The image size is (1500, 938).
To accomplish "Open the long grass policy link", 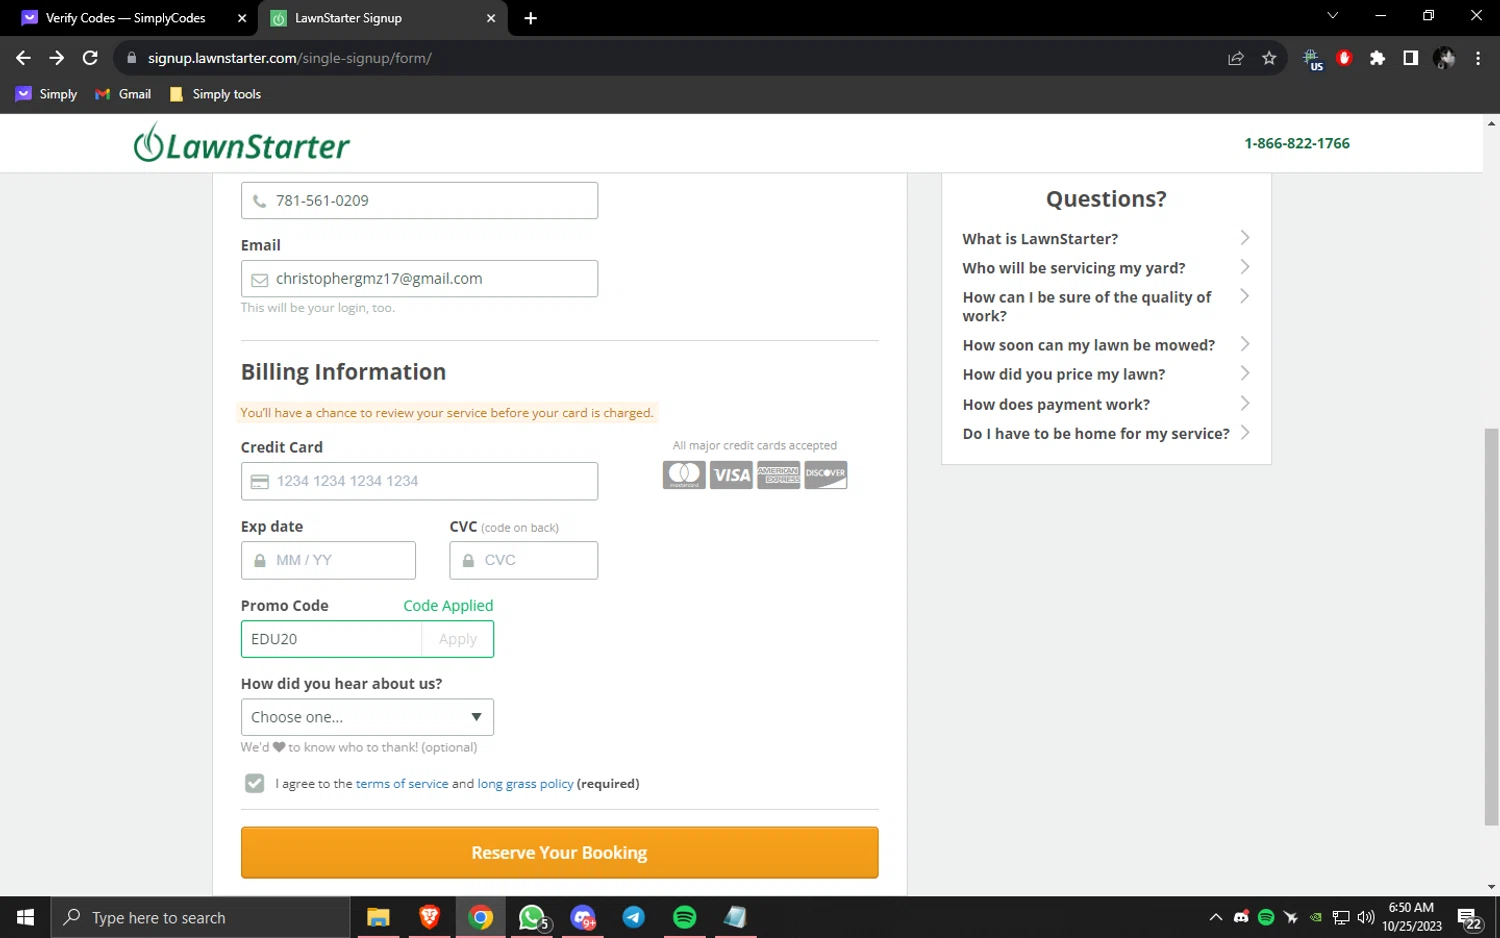I will tap(525, 783).
